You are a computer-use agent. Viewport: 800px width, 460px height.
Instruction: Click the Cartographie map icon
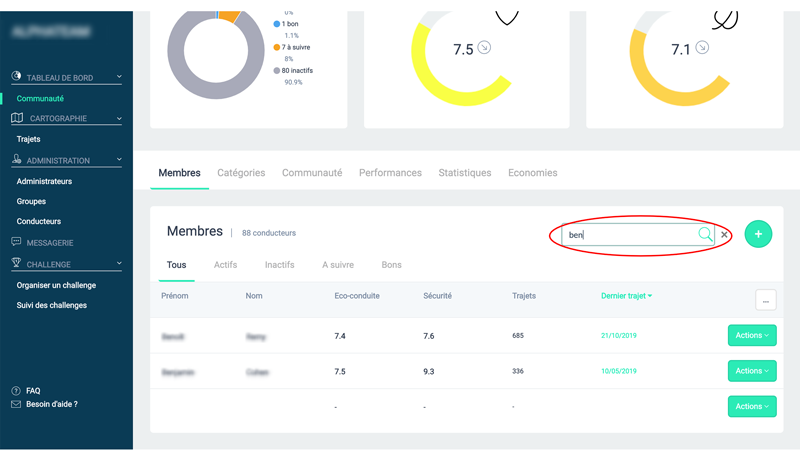(x=17, y=118)
